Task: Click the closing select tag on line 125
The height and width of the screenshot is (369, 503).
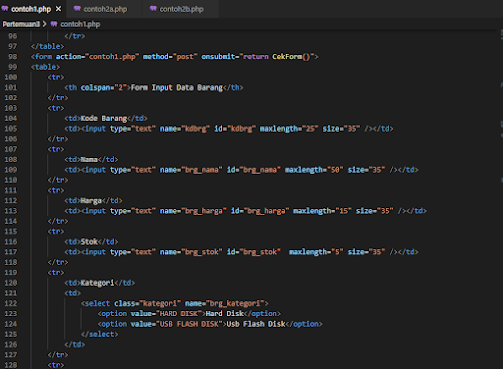Action: click(100, 334)
